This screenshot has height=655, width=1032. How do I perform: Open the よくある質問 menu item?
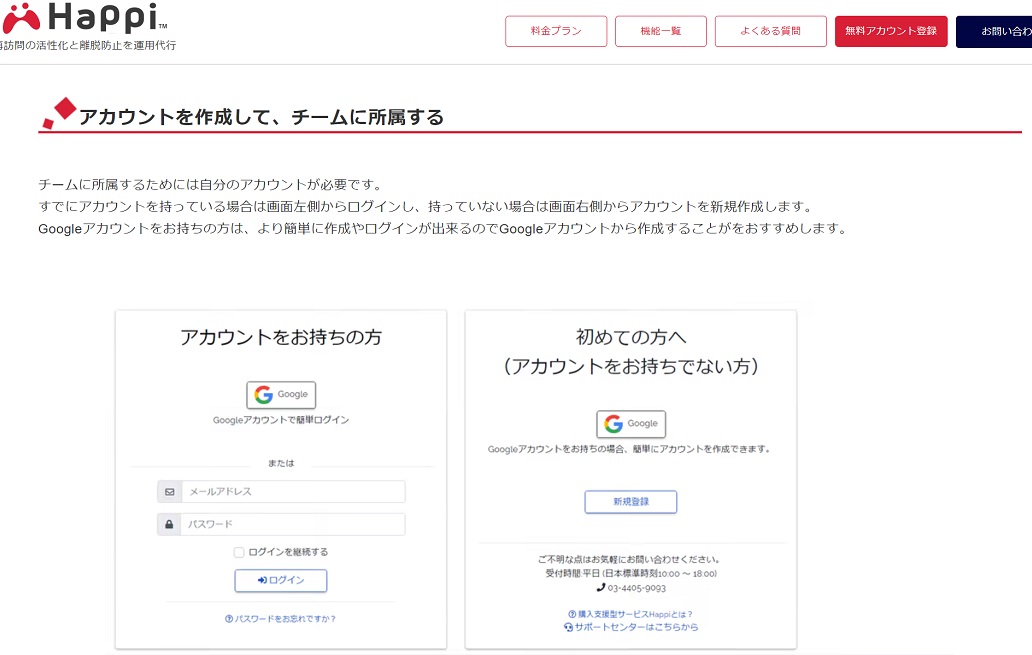(x=771, y=31)
